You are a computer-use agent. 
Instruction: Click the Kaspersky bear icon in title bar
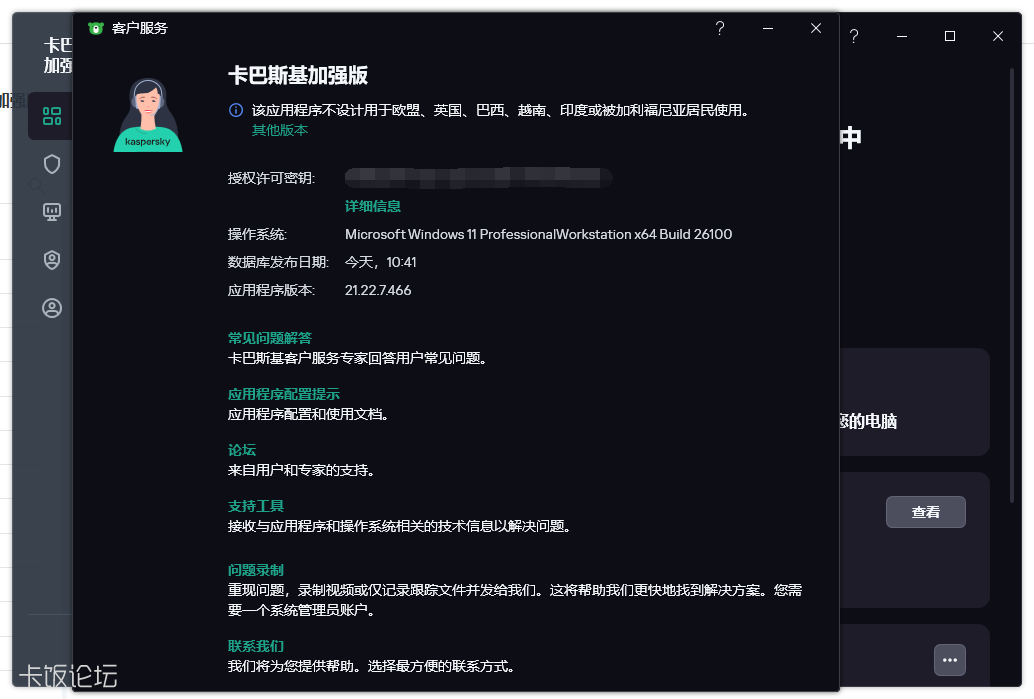tap(96, 28)
